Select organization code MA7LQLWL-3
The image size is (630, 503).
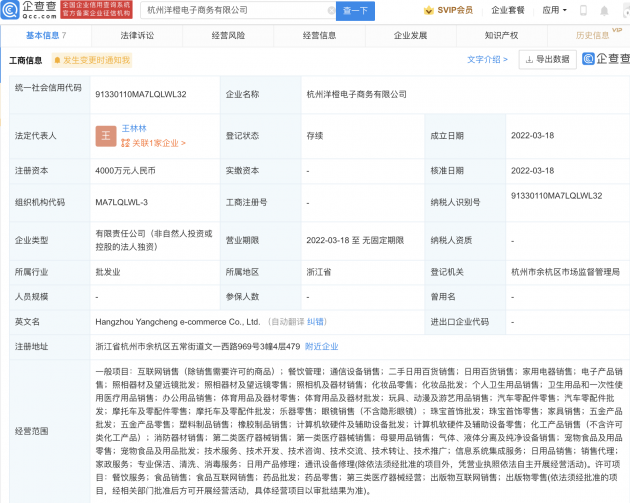[x=121, y=202]
